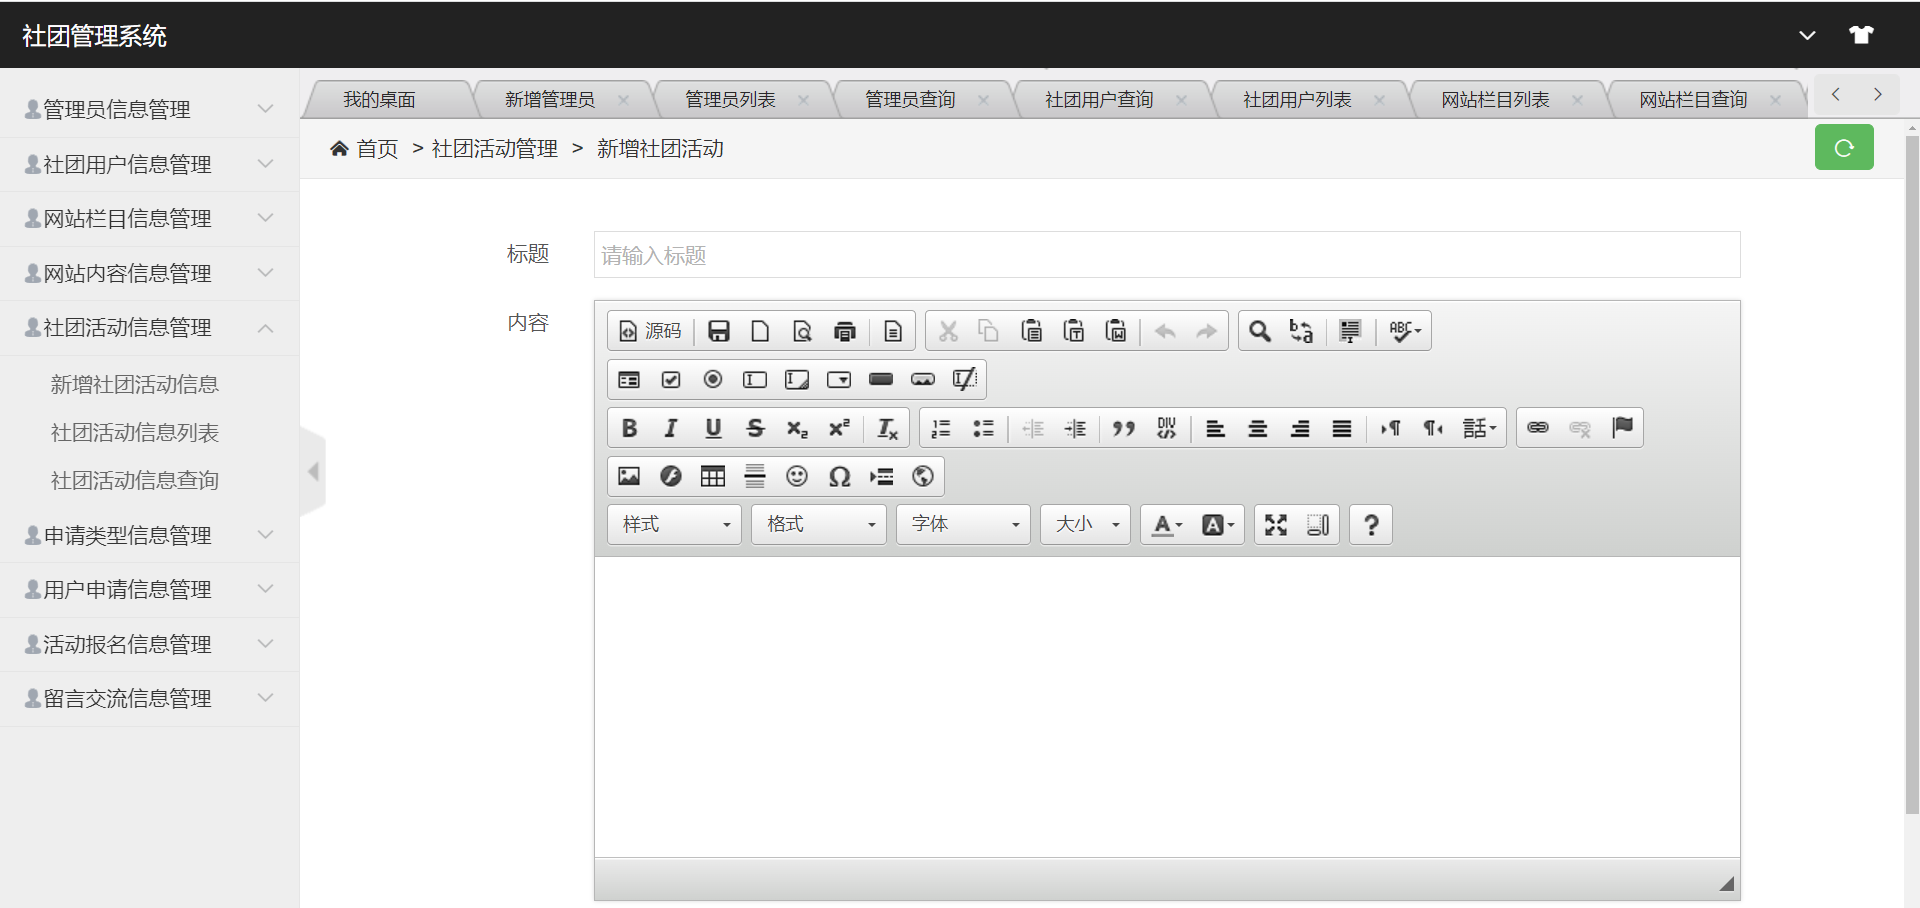Insert a smiley emoticon
Screen dimensions: 1920x908
797,476
